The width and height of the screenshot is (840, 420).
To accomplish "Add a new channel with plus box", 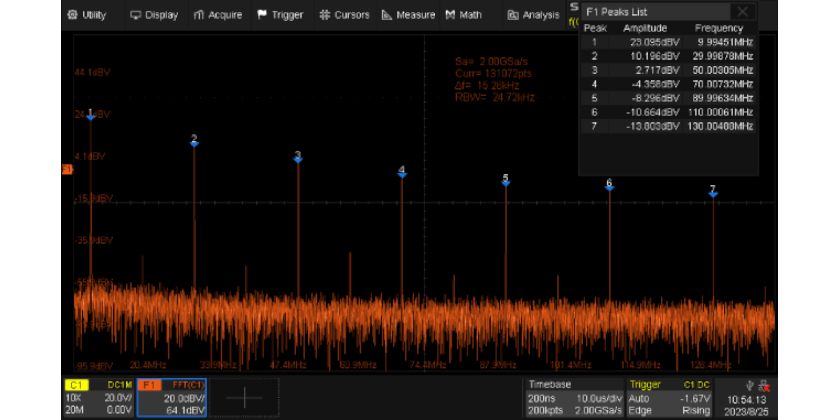I will pos(244,397).
